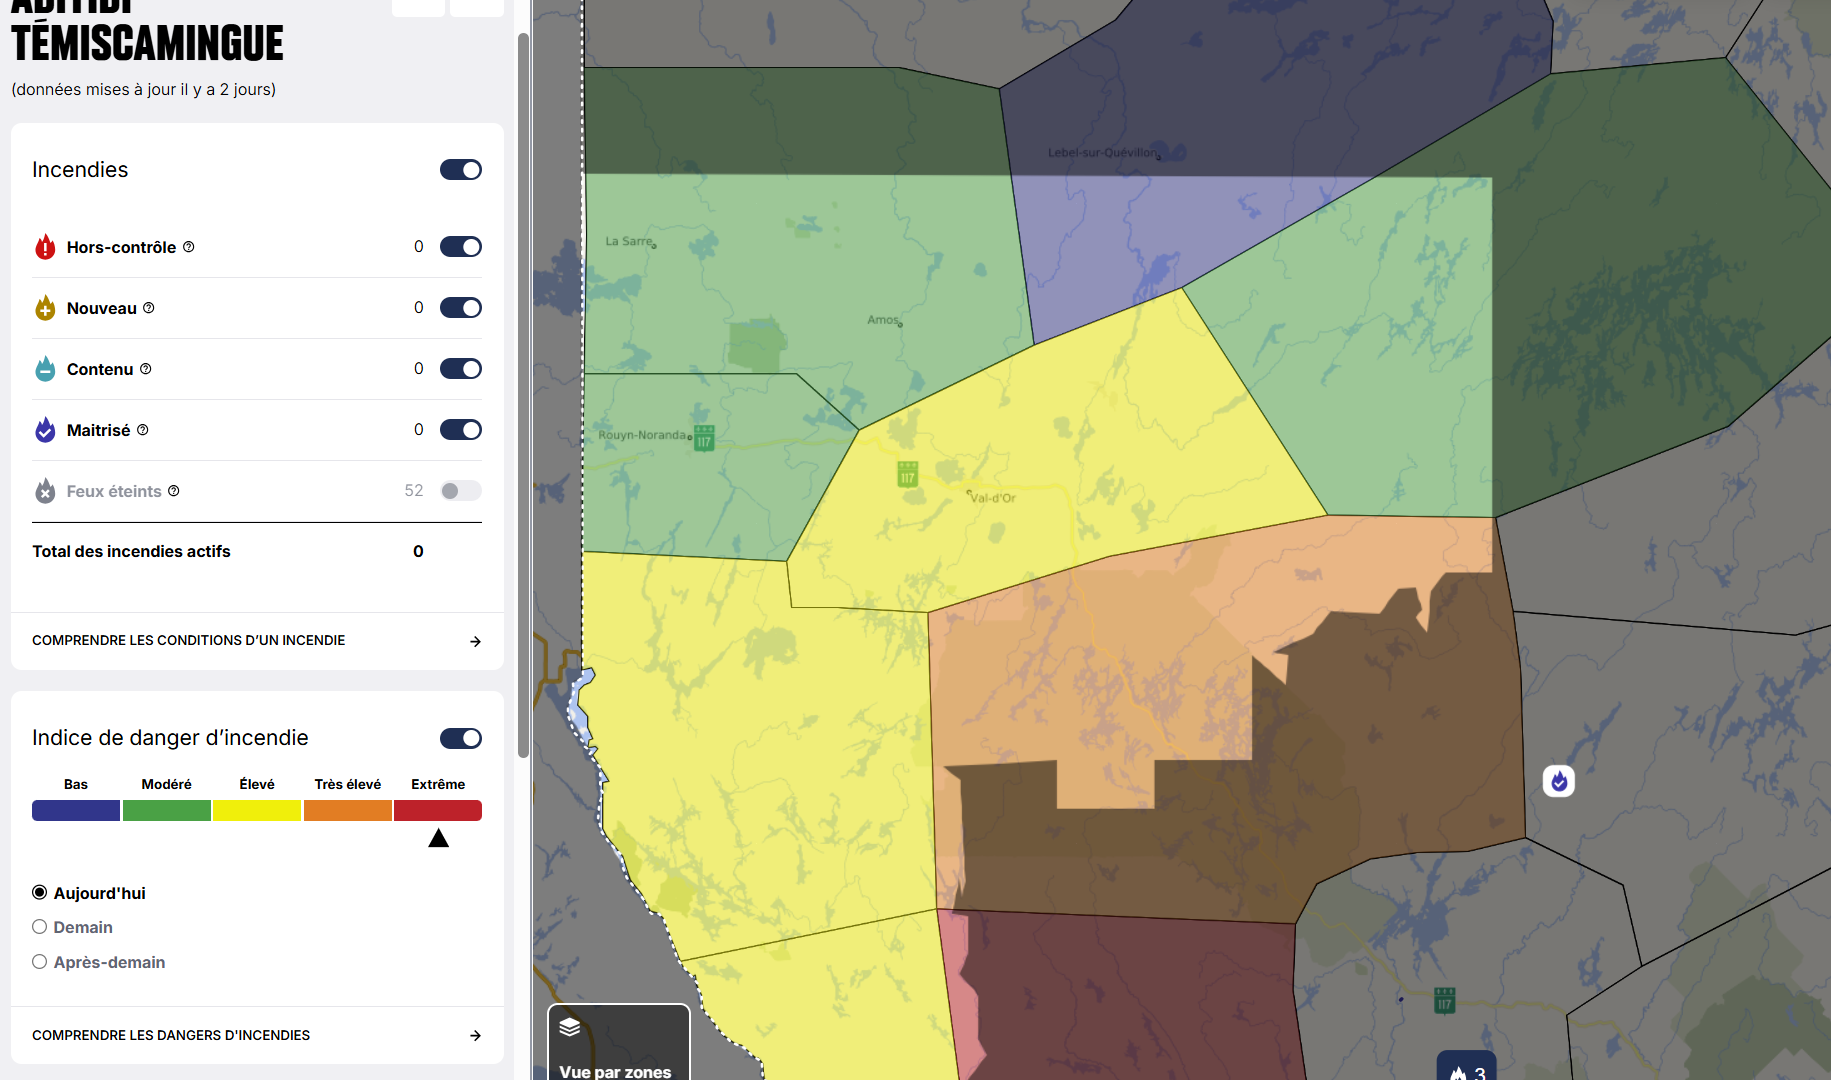This screenshot has width=1831, height=1080.
Task: Enable the Feux éteints toggle
Action: coord(461,491)
